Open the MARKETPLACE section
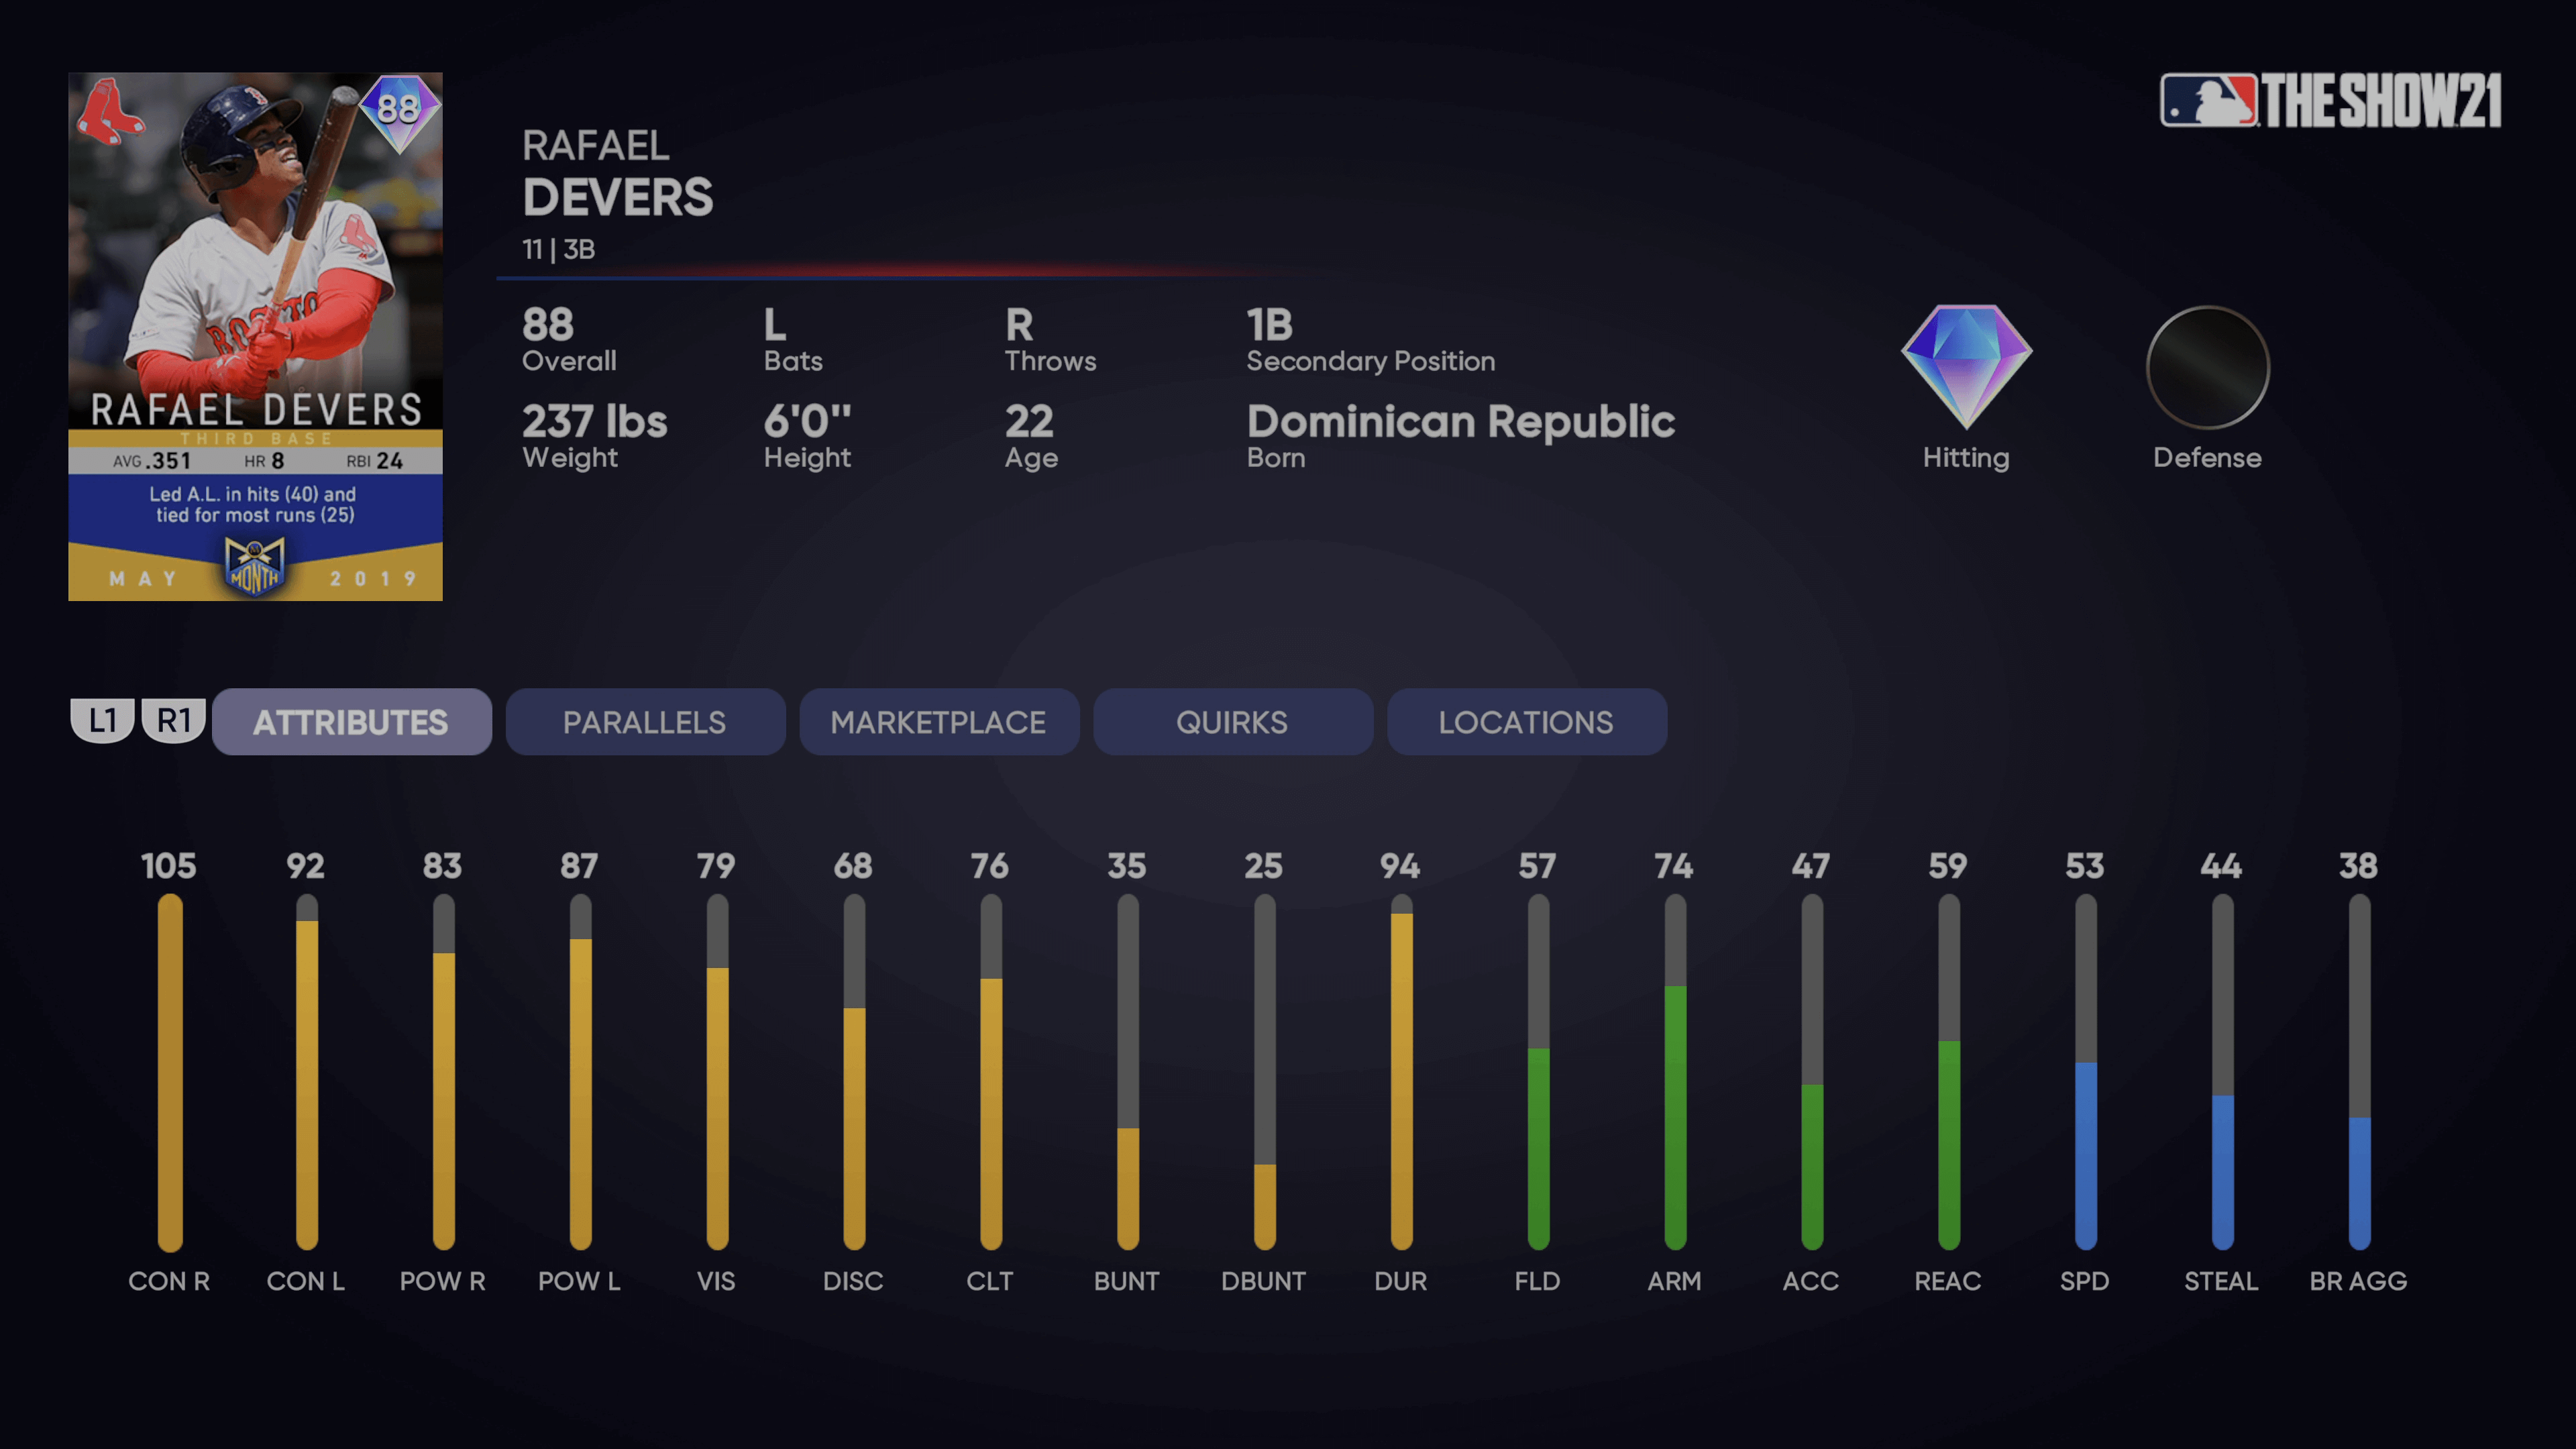Screen dimensions: 2576x1449 (x=939, y=722)
